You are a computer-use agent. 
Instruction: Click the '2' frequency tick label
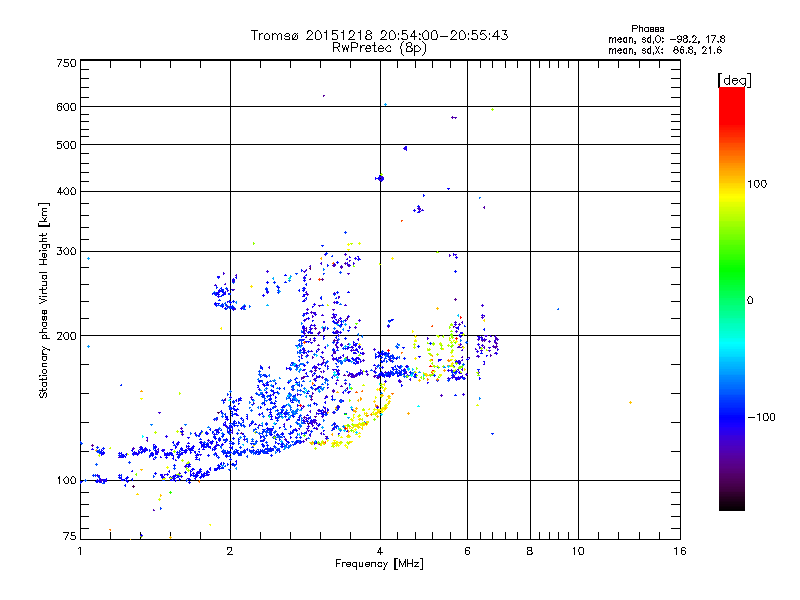pos(230,551)
